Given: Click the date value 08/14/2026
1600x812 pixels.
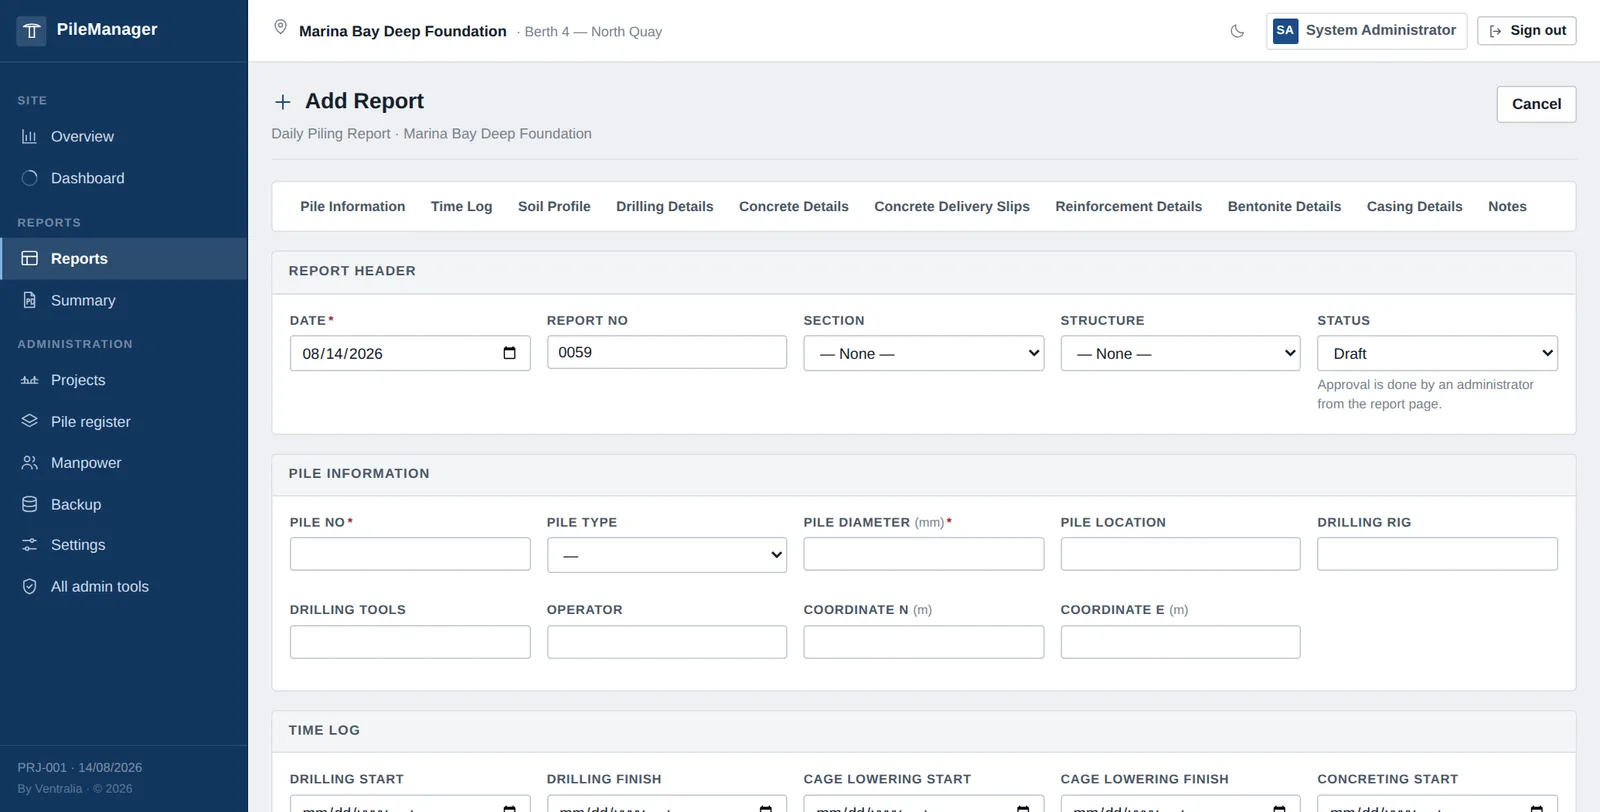Looking at the screenshot, I should pos(342,354).
